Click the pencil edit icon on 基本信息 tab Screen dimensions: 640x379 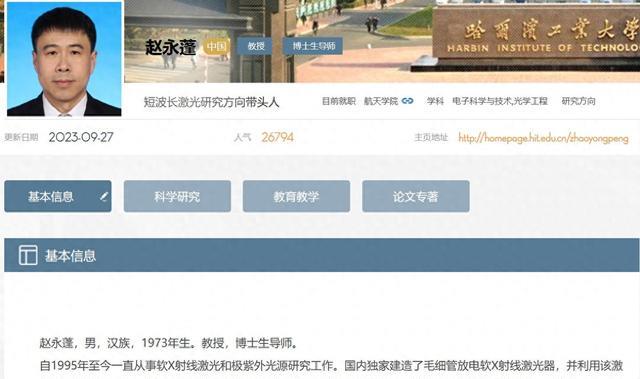pyautogui.click(x=104, y=196)
